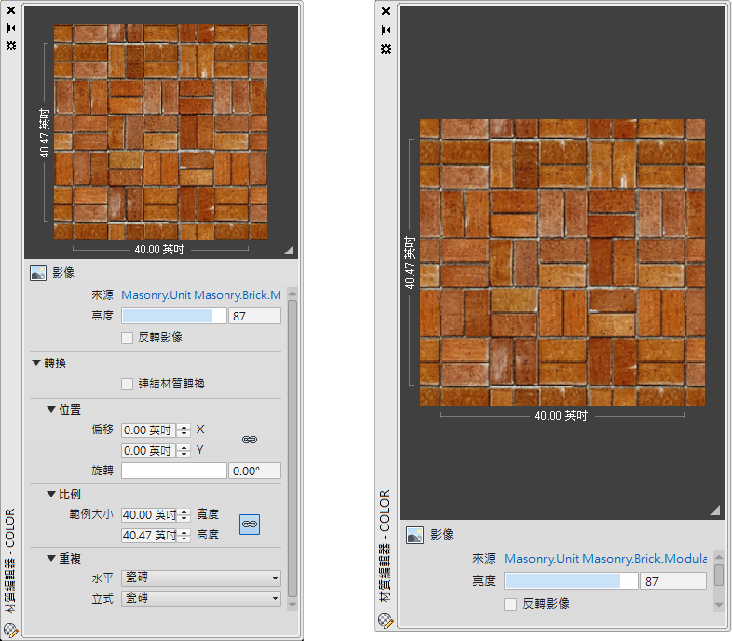The image size is (732, 641).
Task: Toggle the aspect ratio lock for sample size
Action: tap(249, 524)
